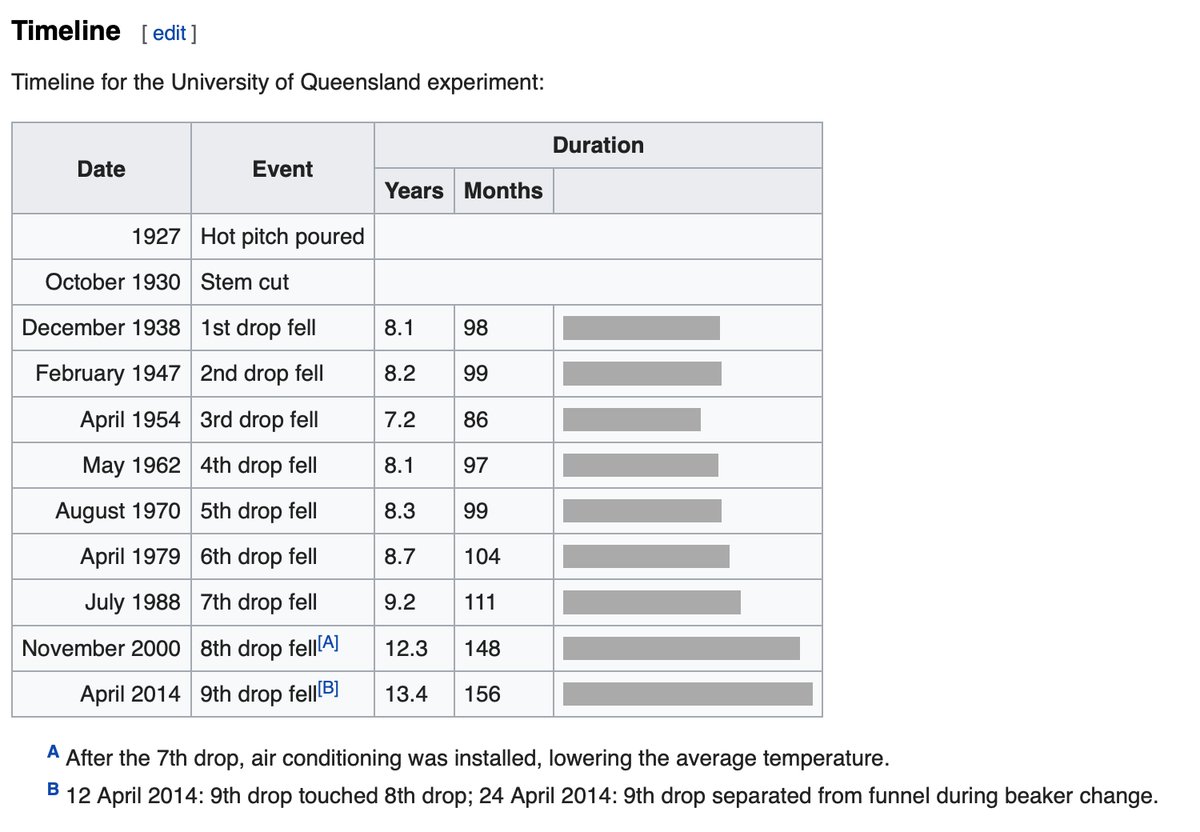Click the Event column header
Image resolution: width=1200 pixels, height=832 pixels.
[x=282, y=169]
